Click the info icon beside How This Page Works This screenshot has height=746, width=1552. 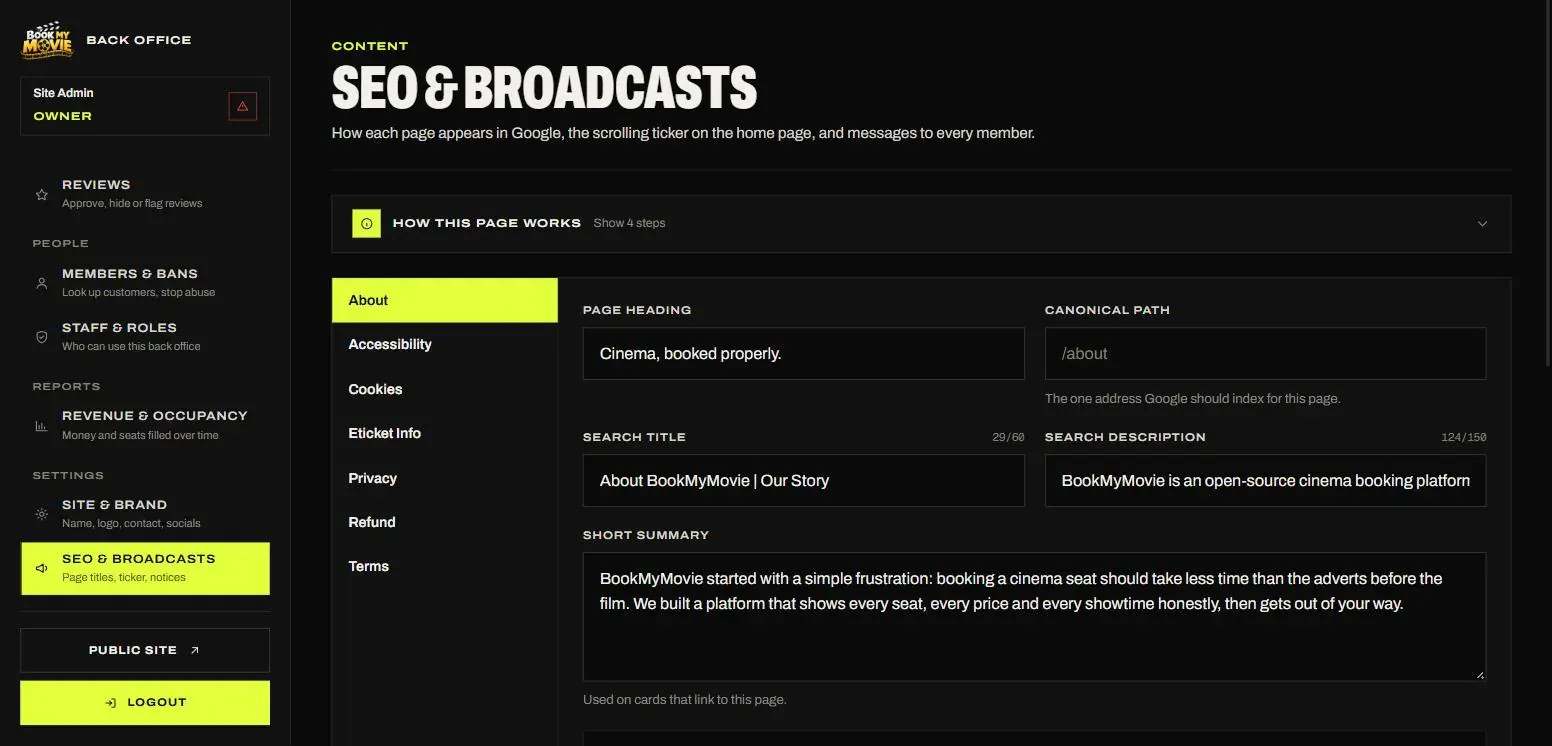tap(366, 223)
